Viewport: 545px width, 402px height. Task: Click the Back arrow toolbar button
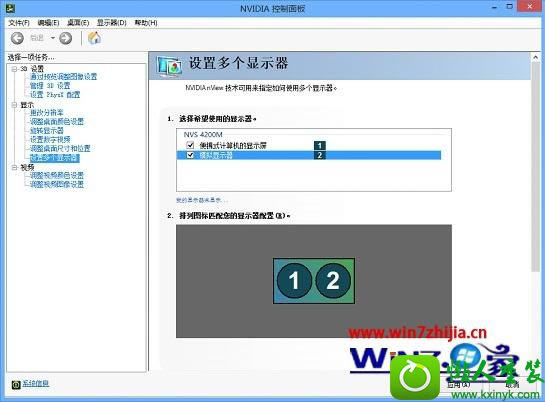17,38
